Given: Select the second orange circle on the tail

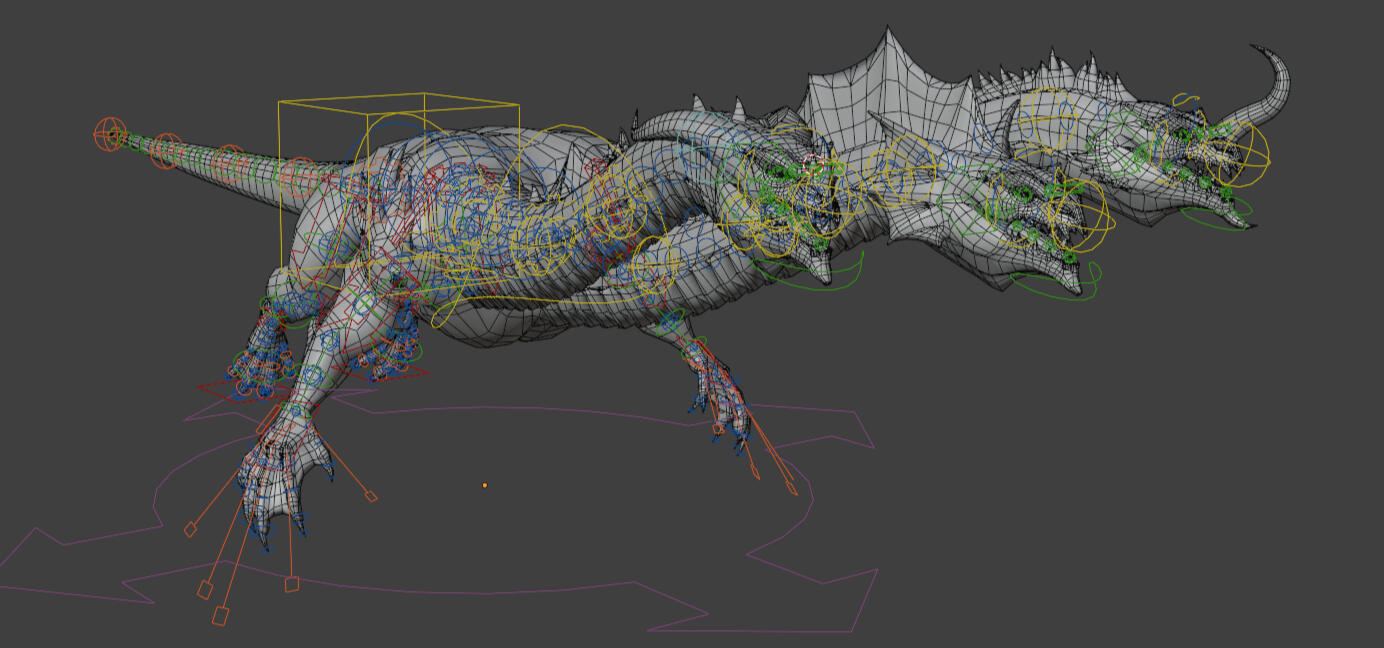Looking at the screenshot, I should click(166, 150).
